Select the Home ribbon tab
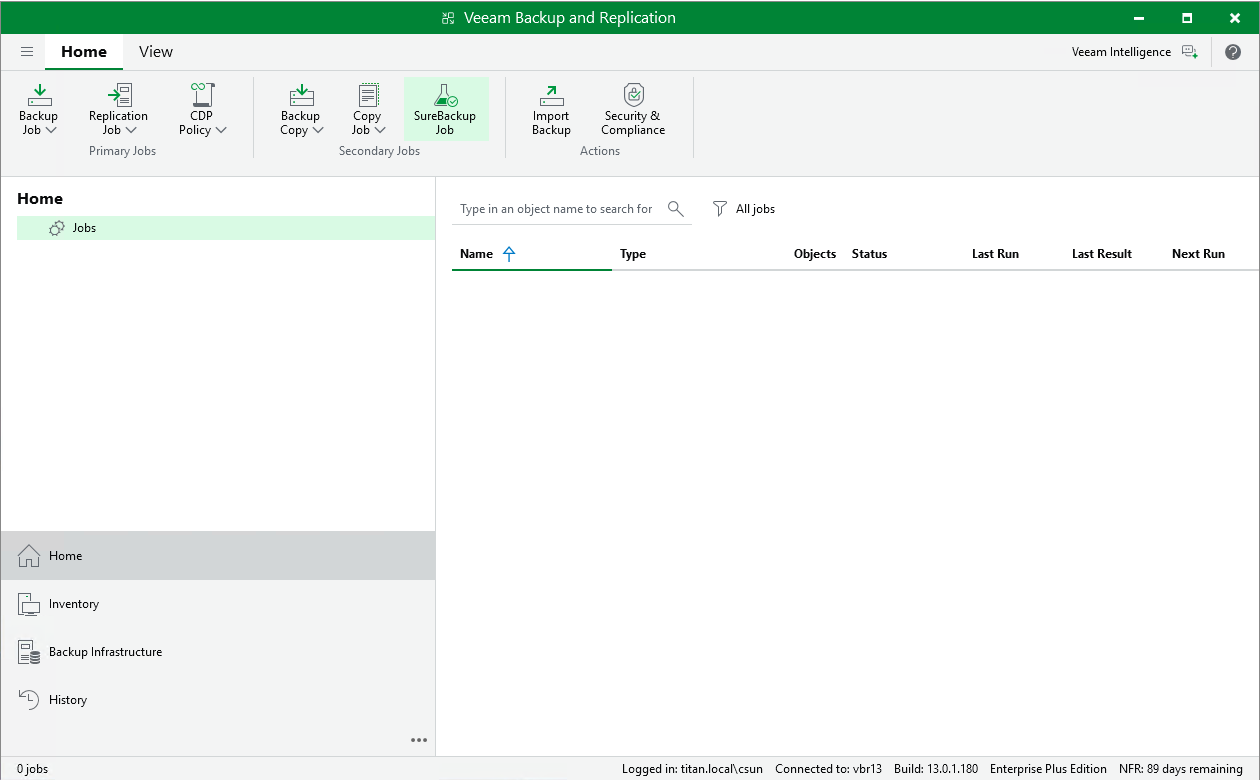 coord(84,52)
